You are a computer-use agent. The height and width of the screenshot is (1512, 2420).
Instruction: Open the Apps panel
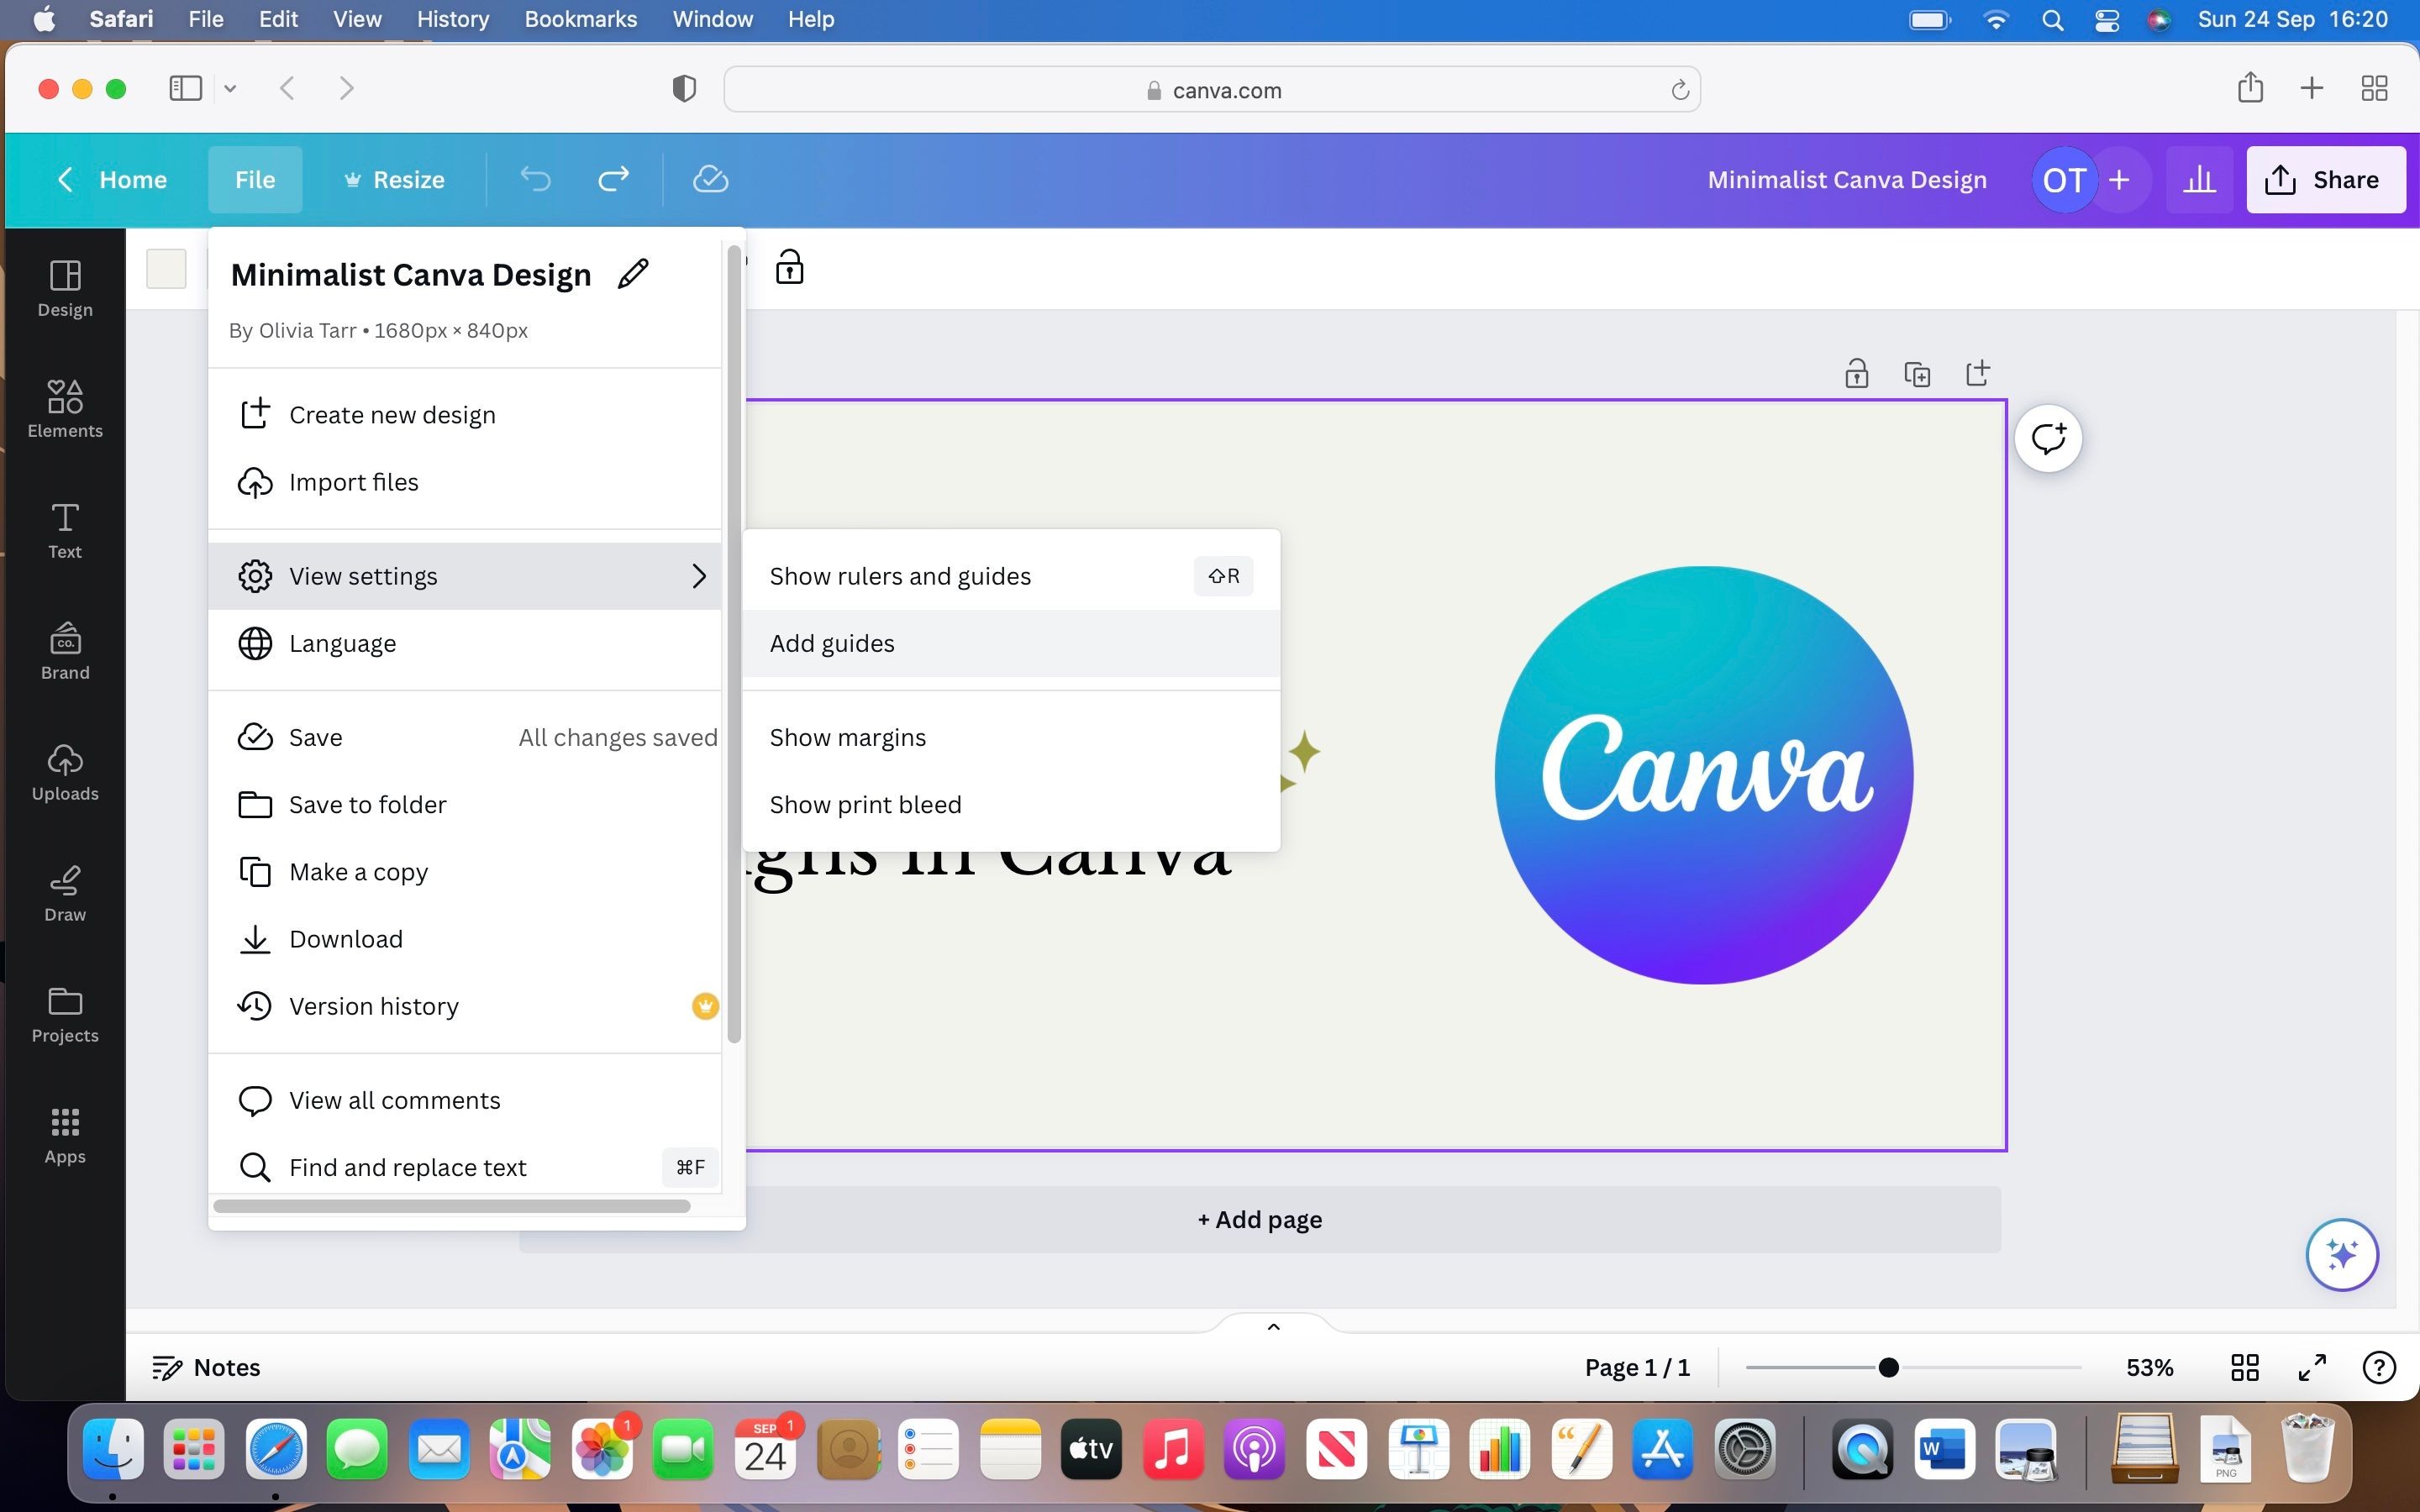tap(65, 1135)
